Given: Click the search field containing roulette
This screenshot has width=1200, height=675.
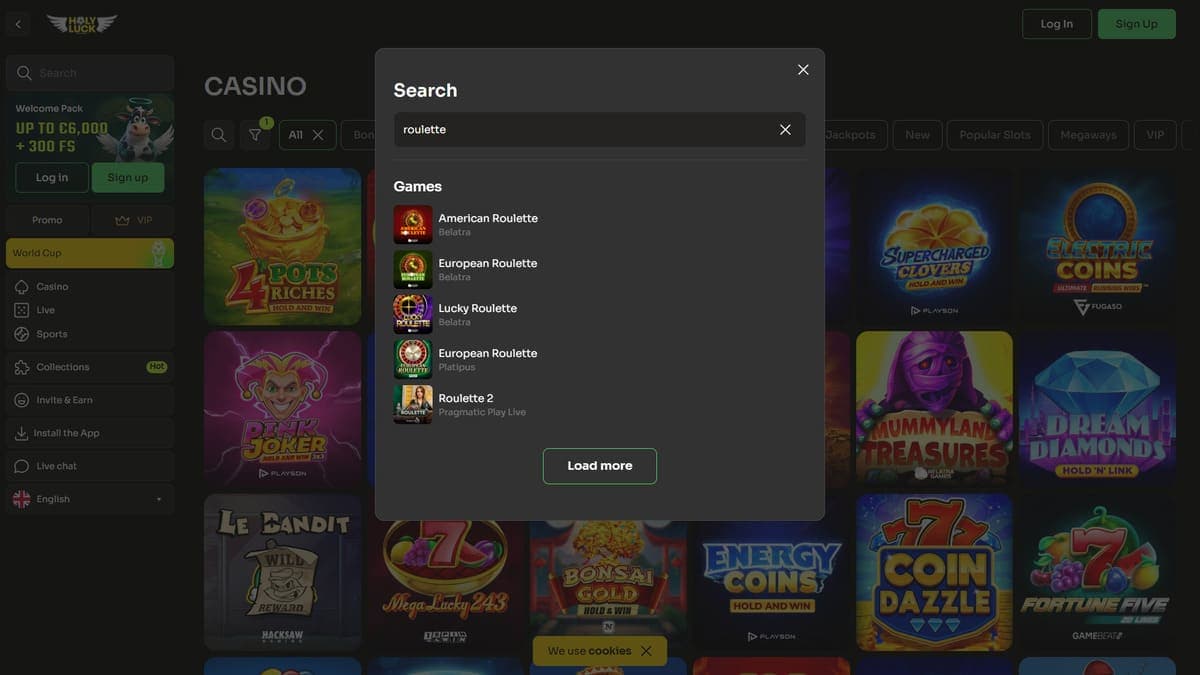Looking at the screenshot, I should coord(585,130).
